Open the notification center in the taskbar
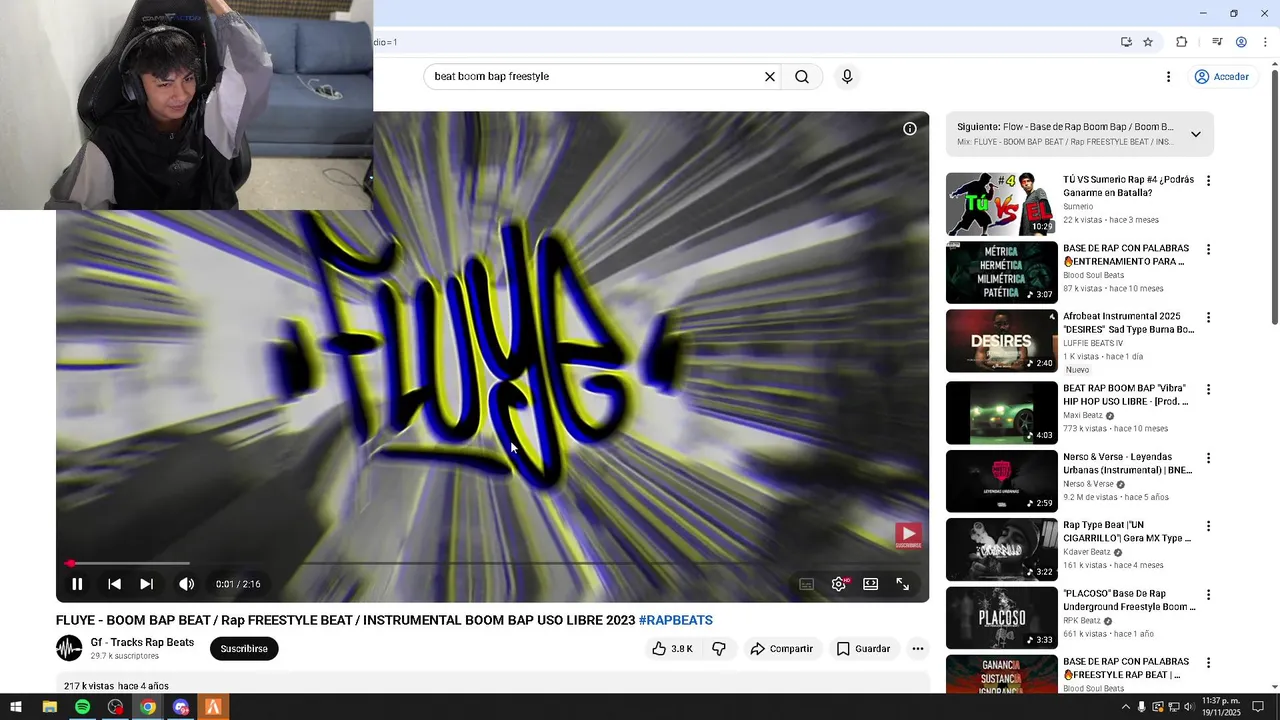The width and height of the screenshot is (1280, 720). coord(1259,707)
